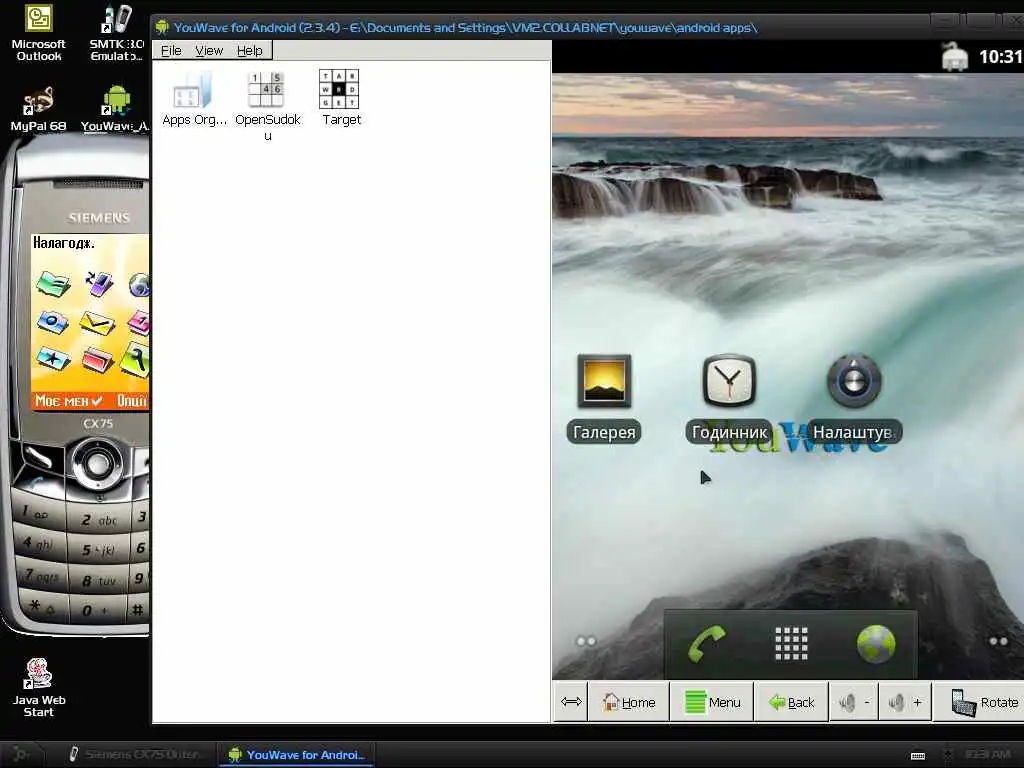Click the 5 jkl key on Siemens keypad
The height and width of the screenshot is (768, 1024).
tap(99, 551)
